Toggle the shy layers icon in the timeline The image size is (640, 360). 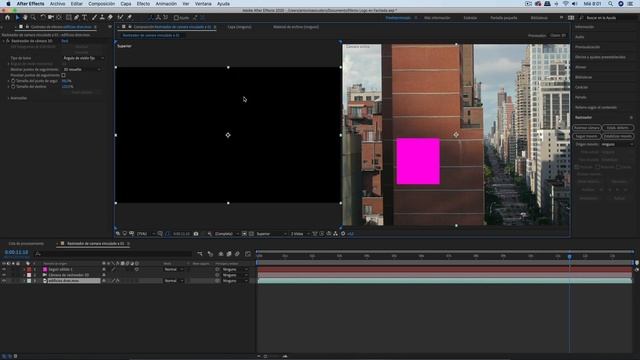point(221,254)
